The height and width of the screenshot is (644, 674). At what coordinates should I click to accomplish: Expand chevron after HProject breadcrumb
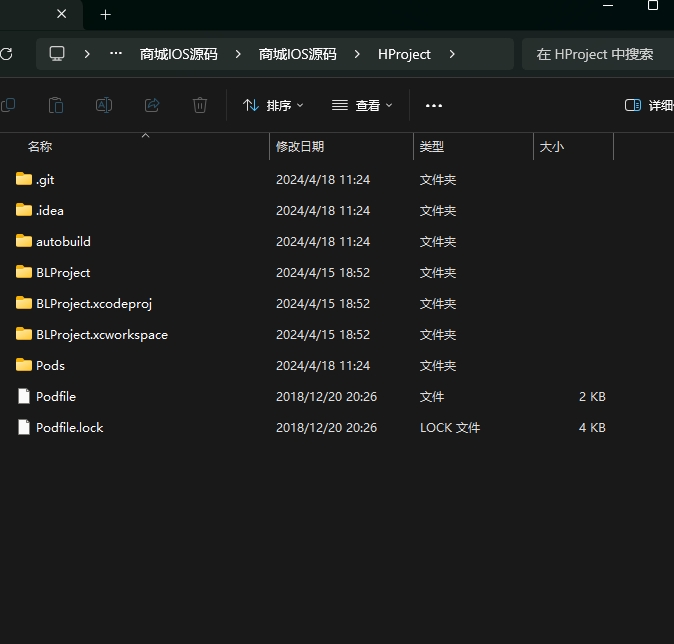(x=452, y=54)
